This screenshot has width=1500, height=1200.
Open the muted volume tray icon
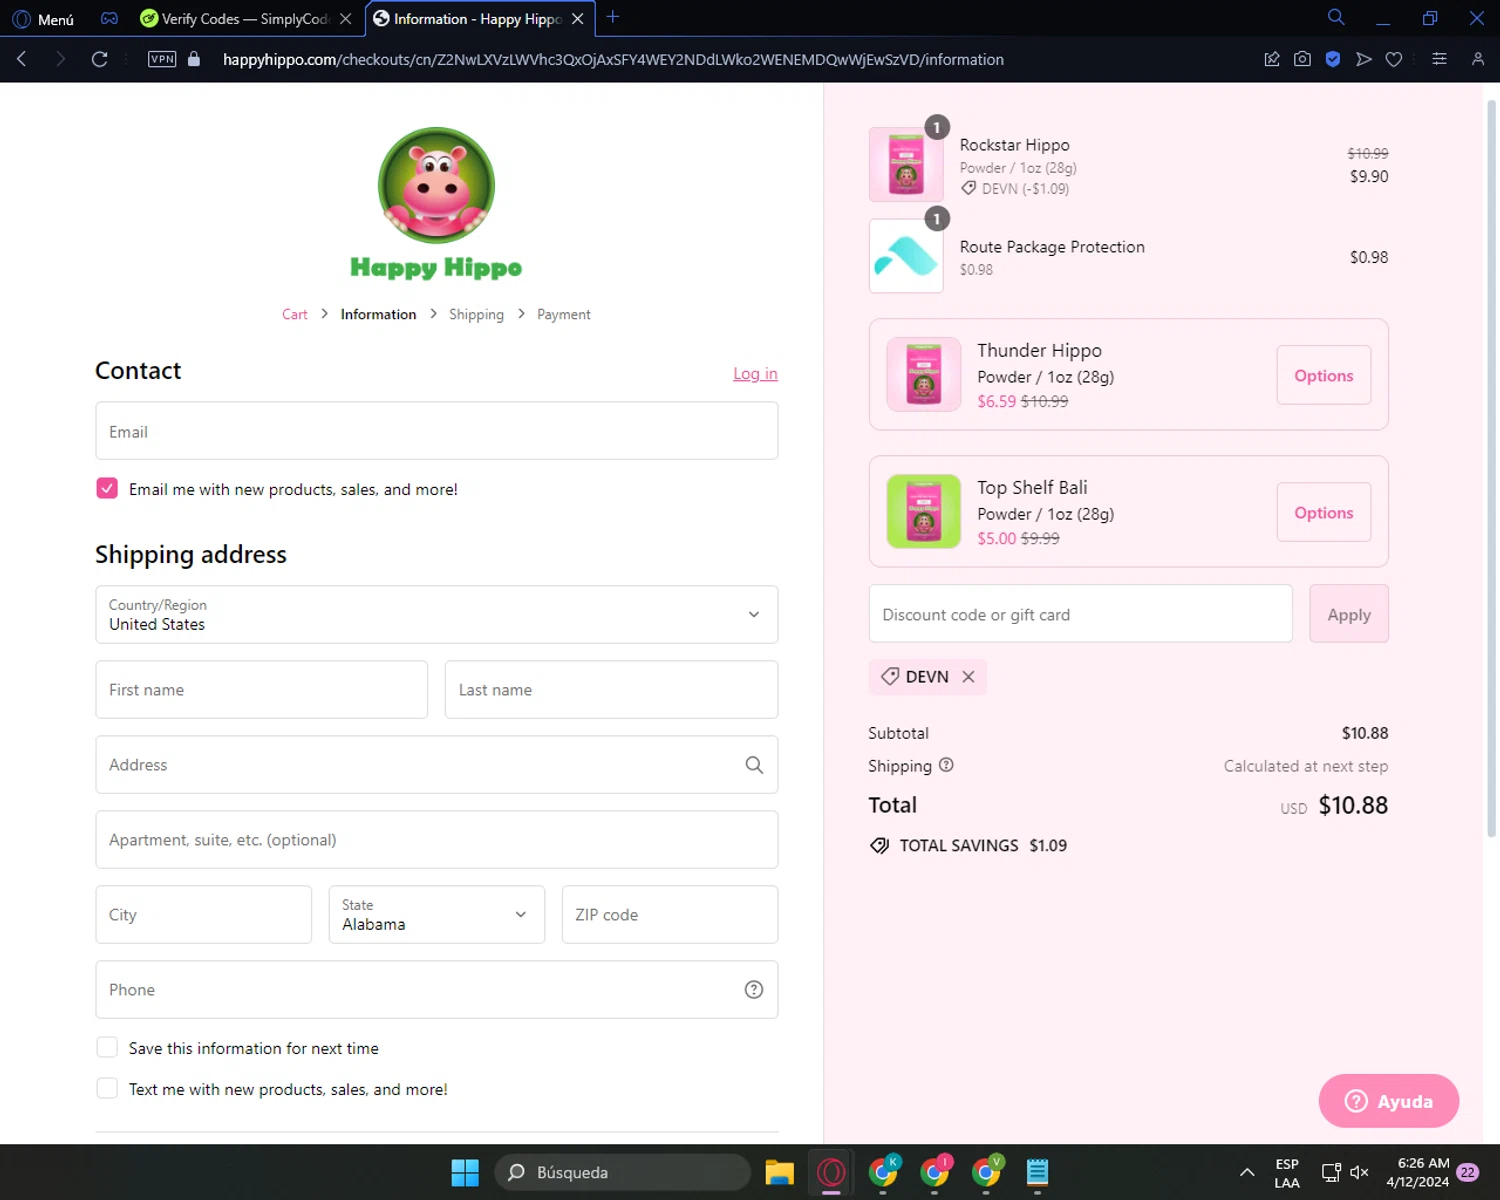1359,1172
